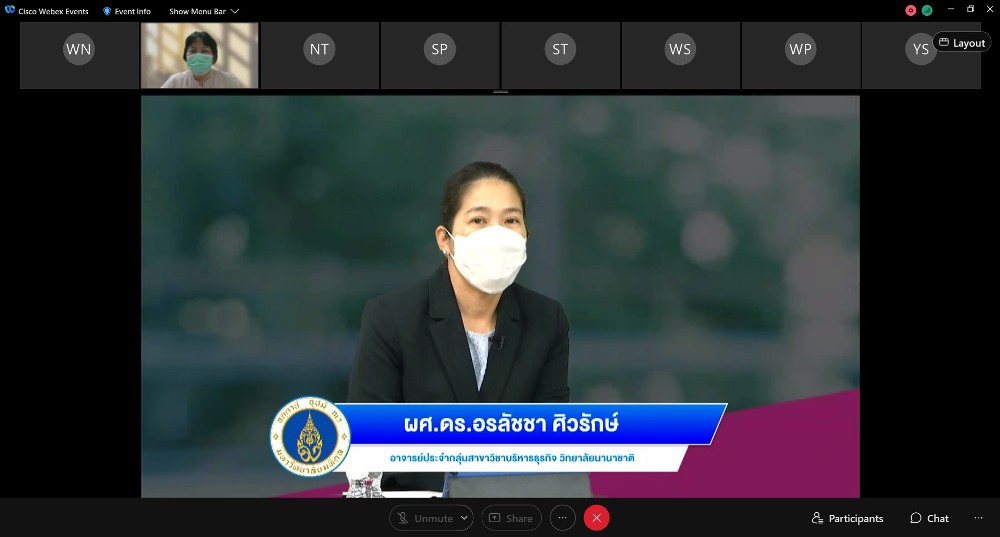Click the Event Info shield icon
This screenshot has width=1000, height=537.
click(107, 11)
